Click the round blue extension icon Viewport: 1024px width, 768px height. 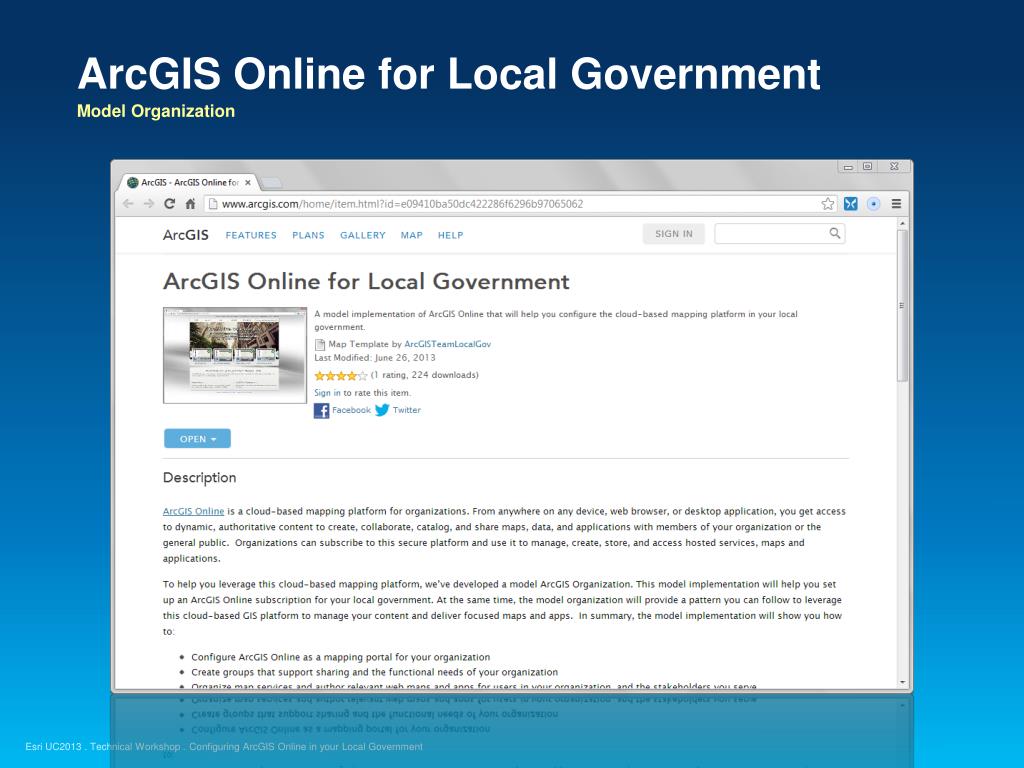tap(873, 204)
